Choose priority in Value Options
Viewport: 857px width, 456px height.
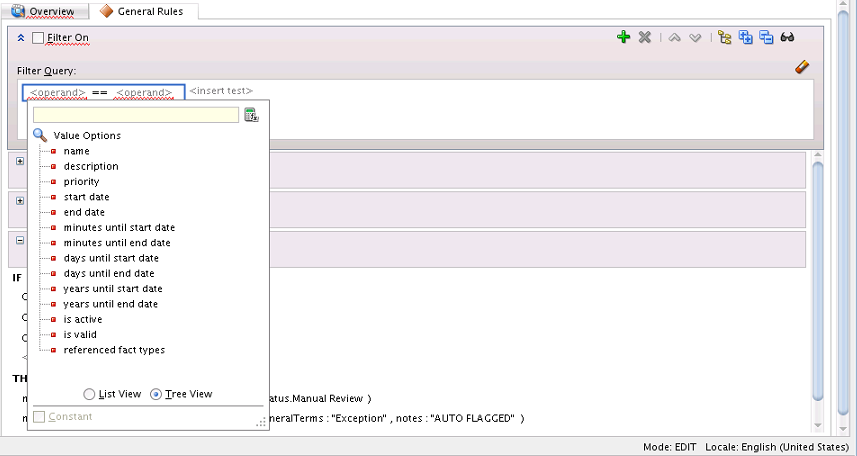(81, 182)
